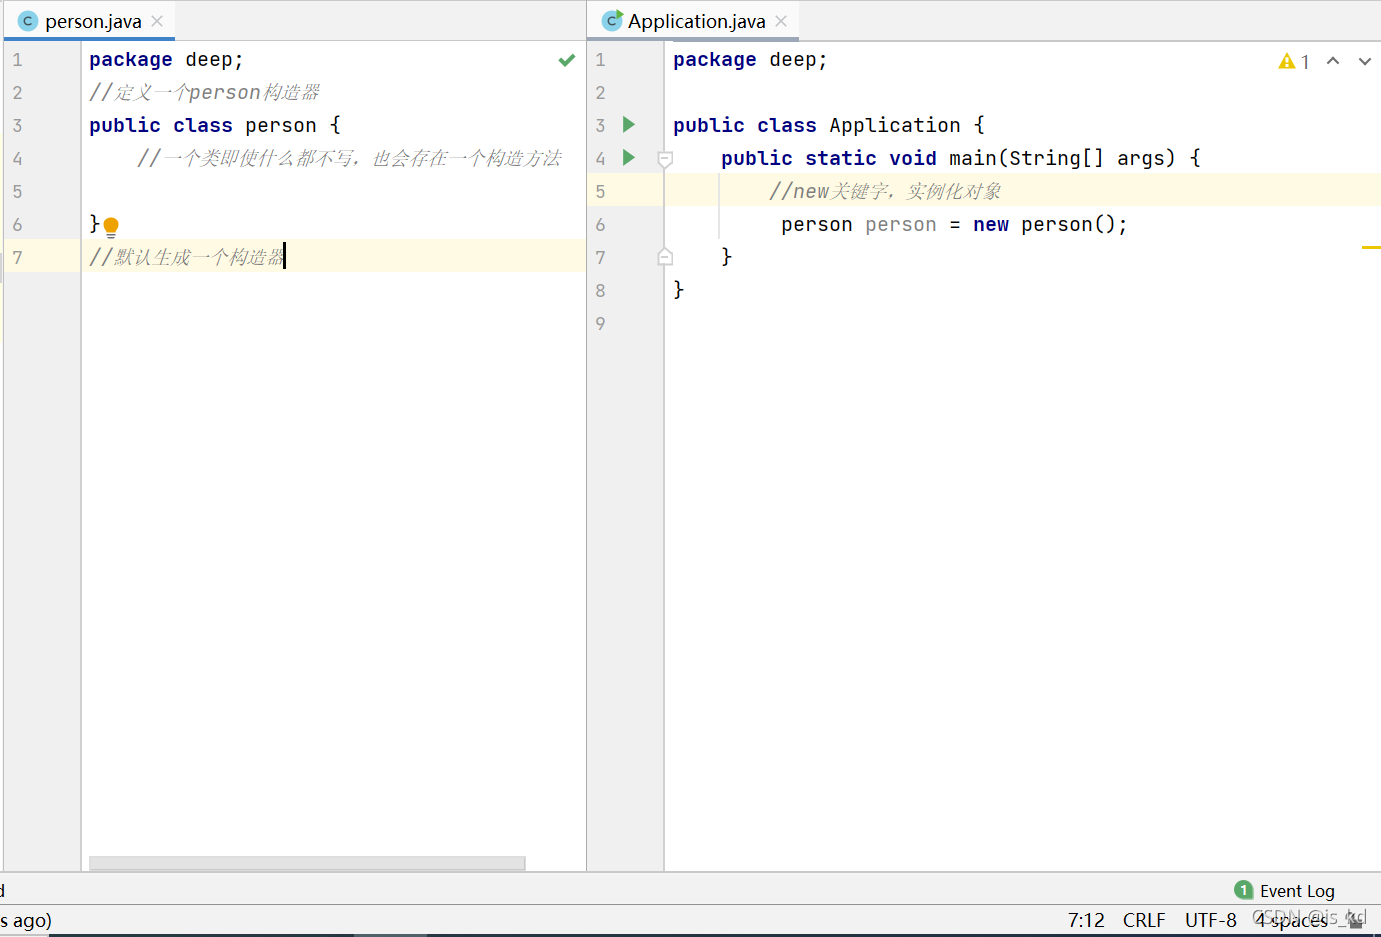Click the '//定义一个person构造器' comment
This screenshot has height=937, width=1381.
[204, 93]
